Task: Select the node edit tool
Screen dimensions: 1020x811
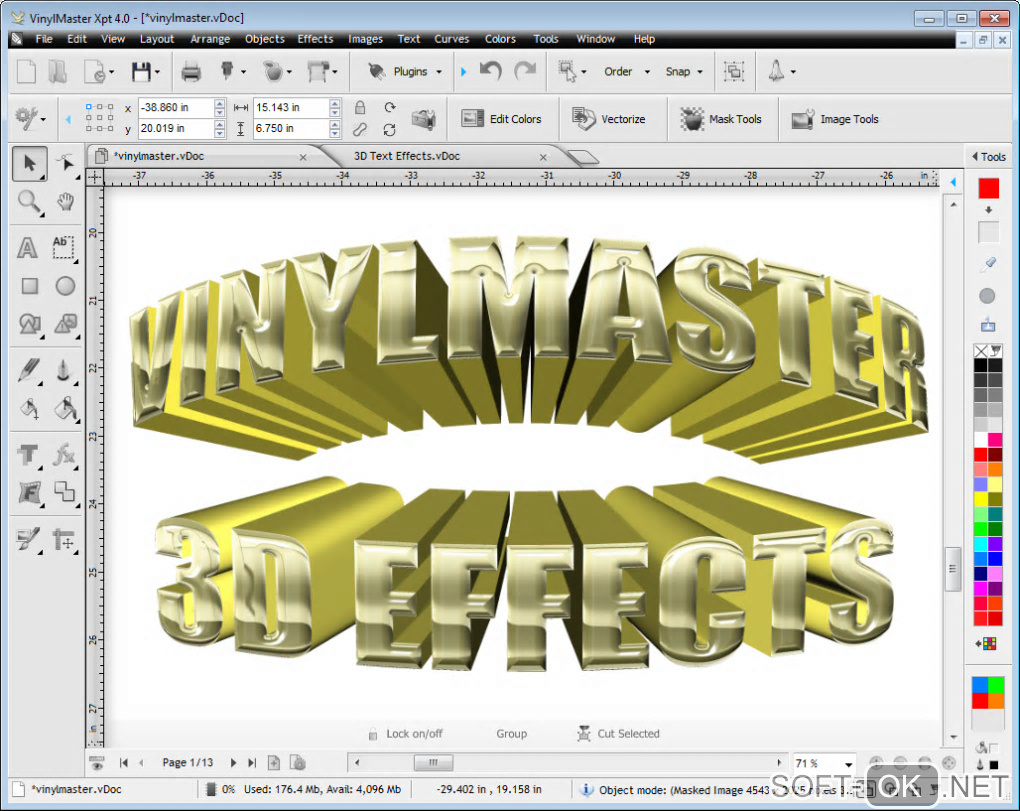Action: pos(65,163)
